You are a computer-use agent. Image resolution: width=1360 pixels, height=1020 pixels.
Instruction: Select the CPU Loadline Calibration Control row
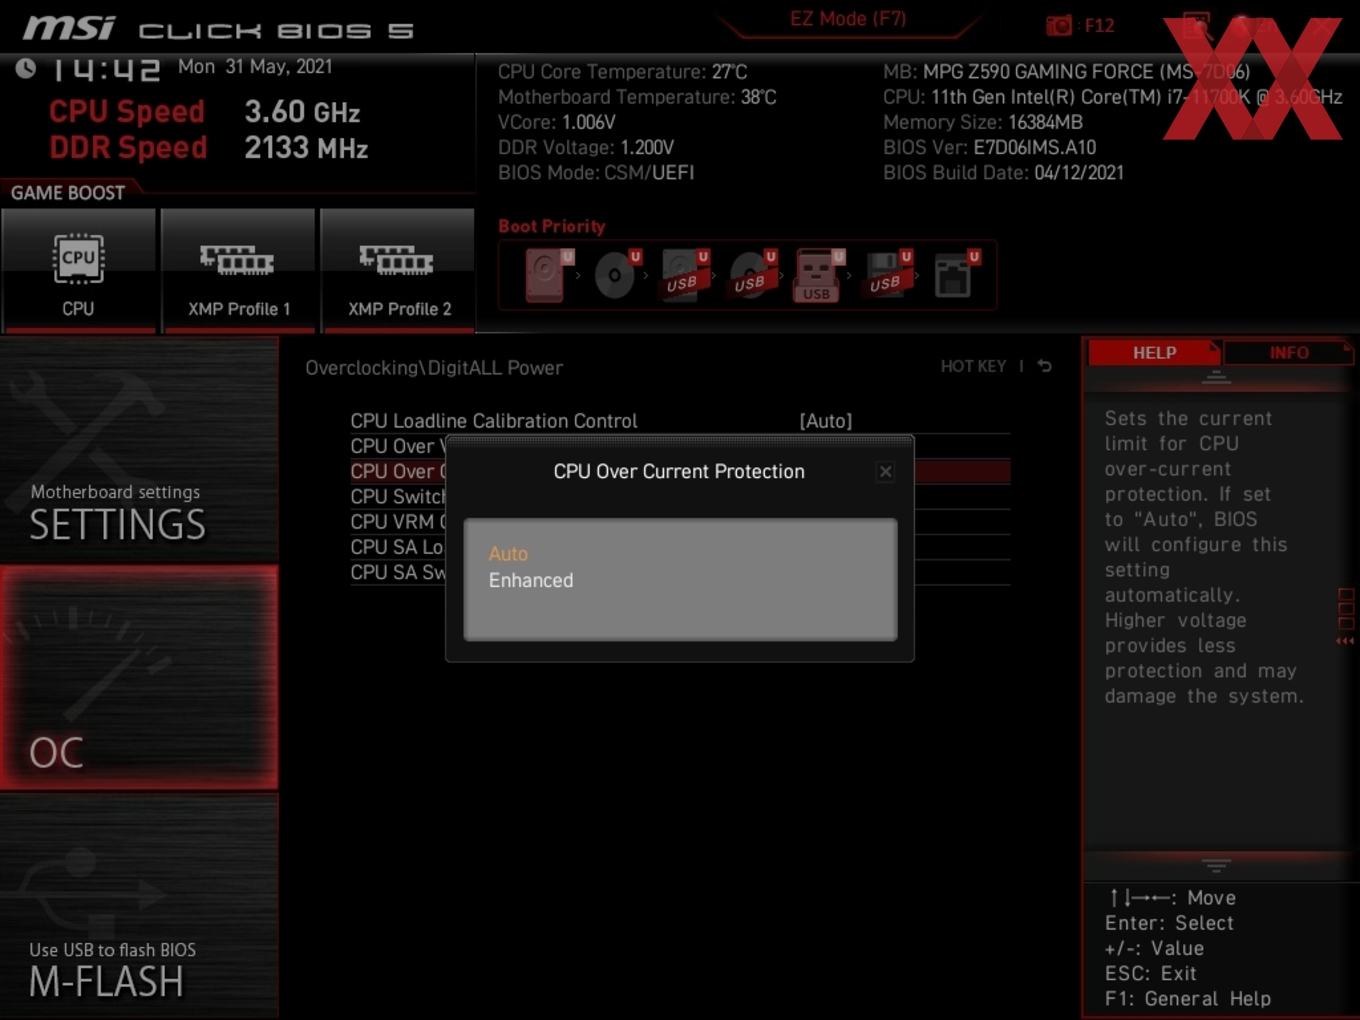point(680,421)
